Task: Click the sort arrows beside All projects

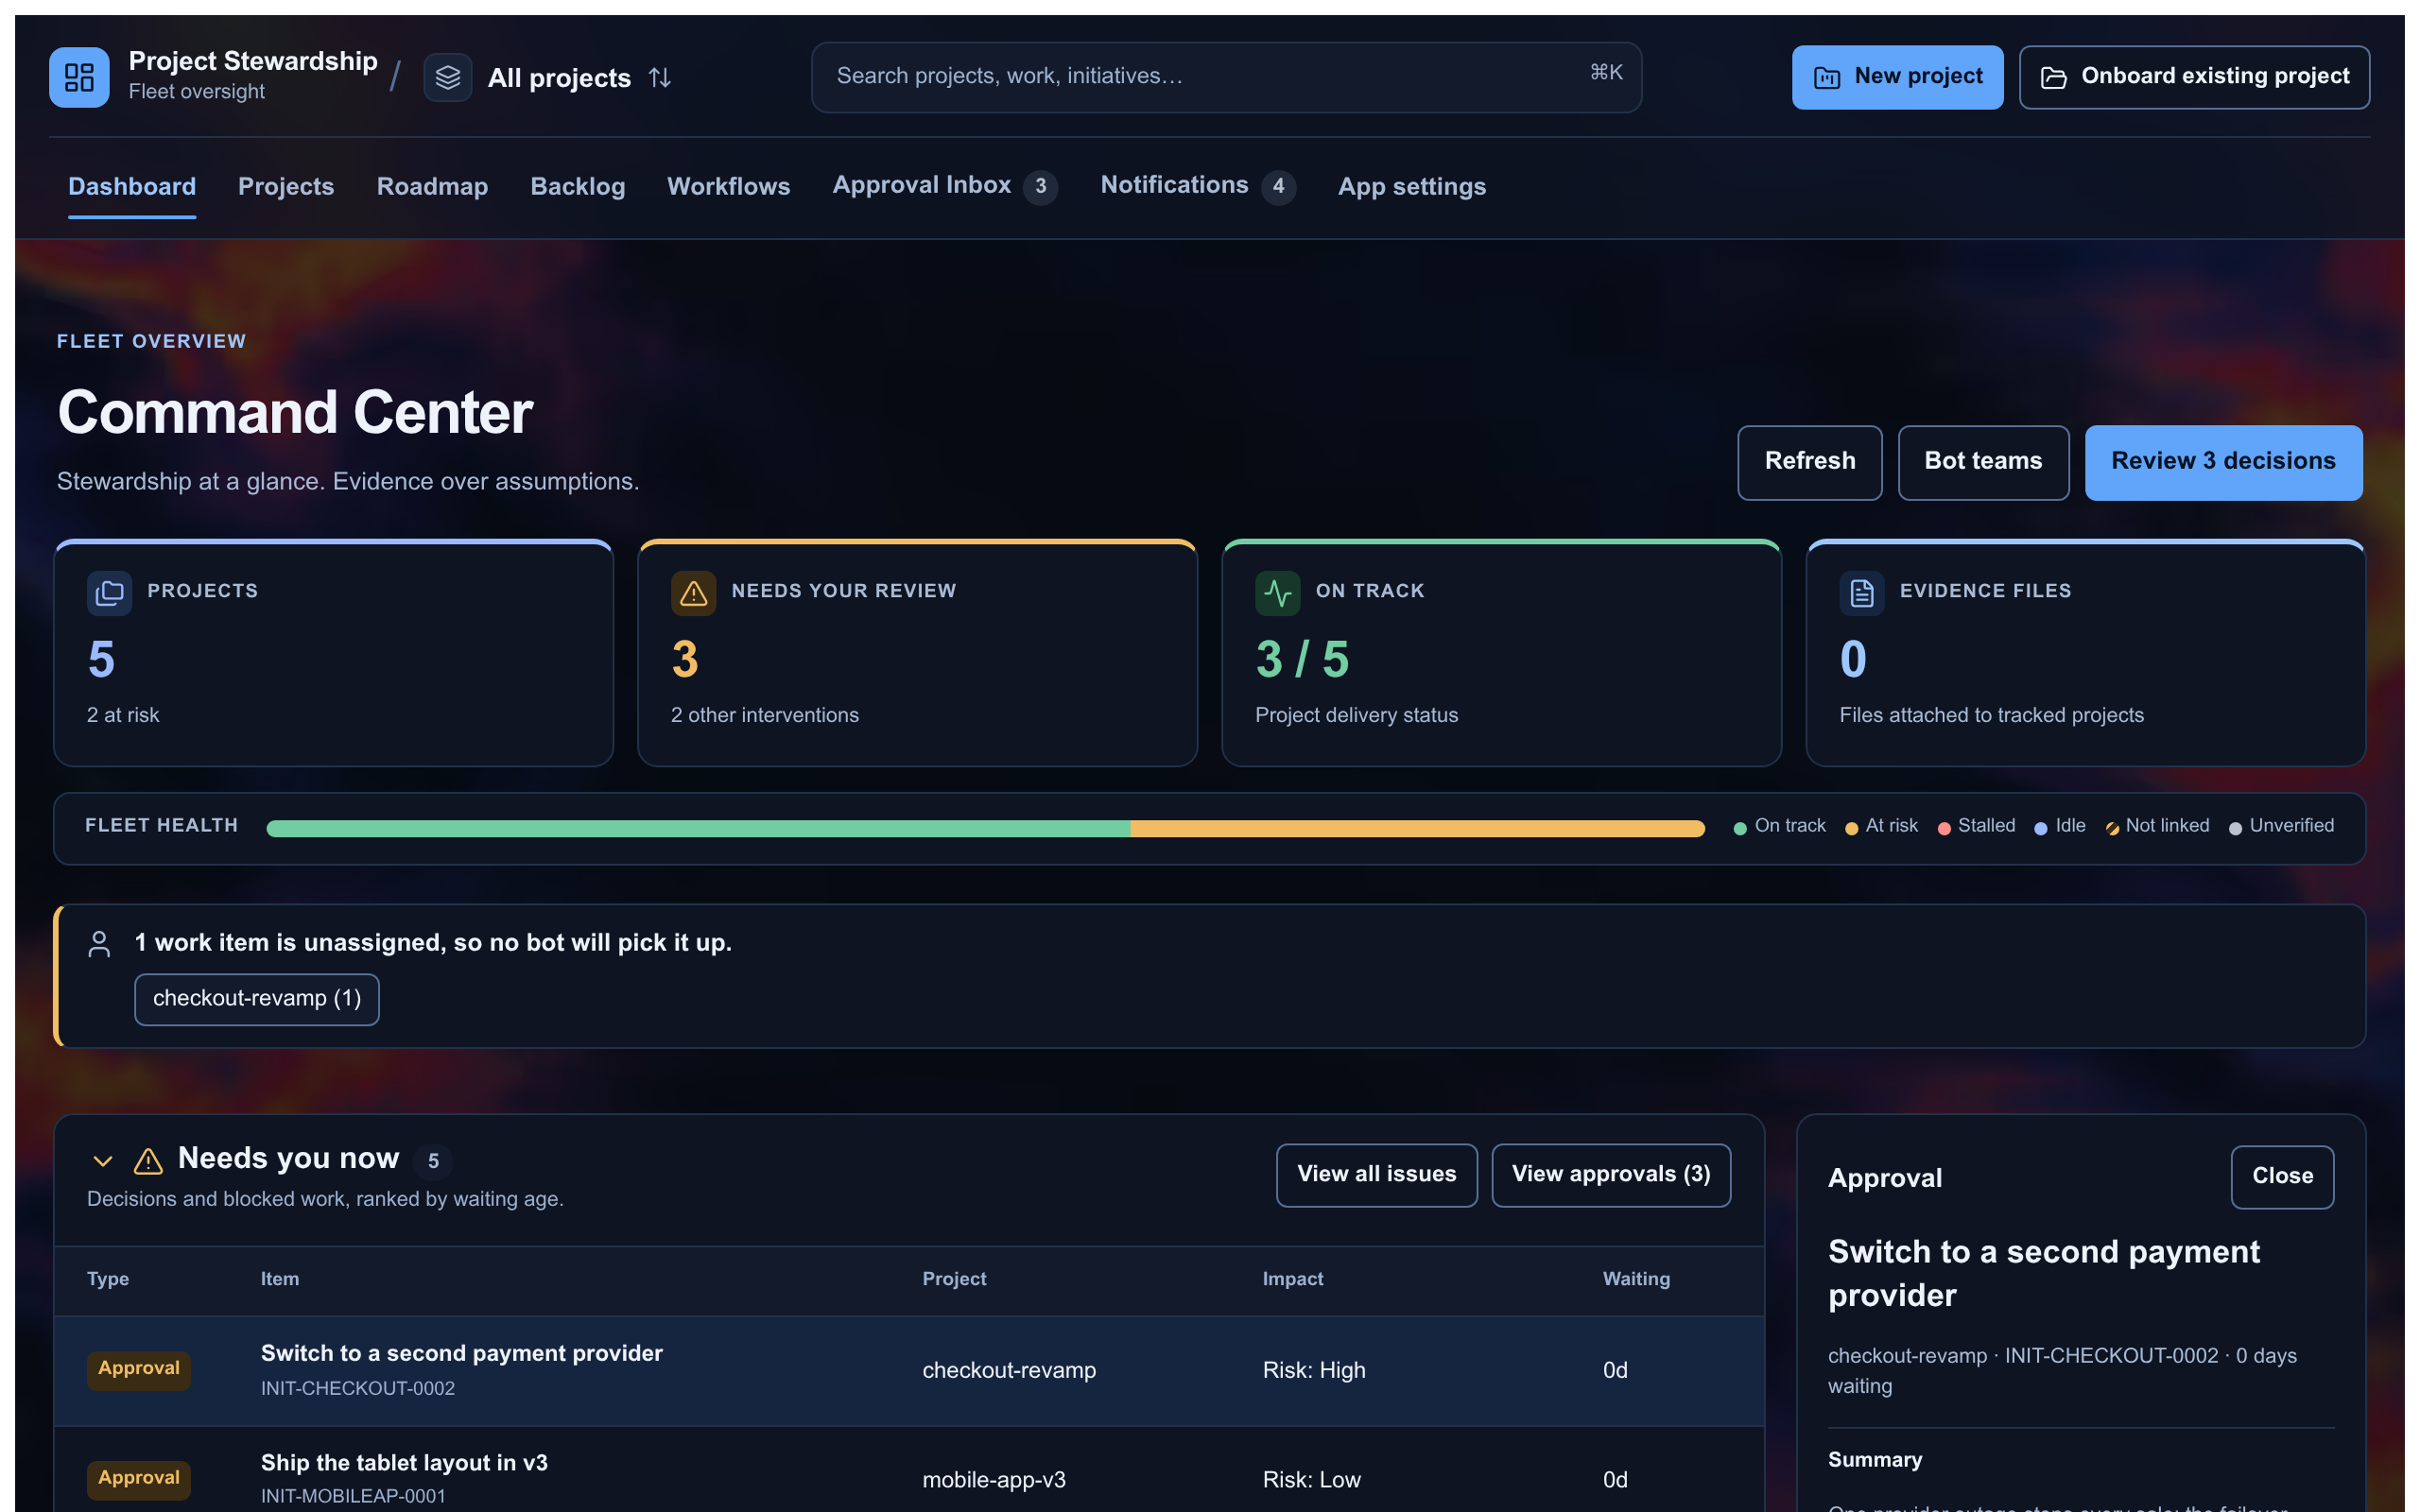Action: 660,77
